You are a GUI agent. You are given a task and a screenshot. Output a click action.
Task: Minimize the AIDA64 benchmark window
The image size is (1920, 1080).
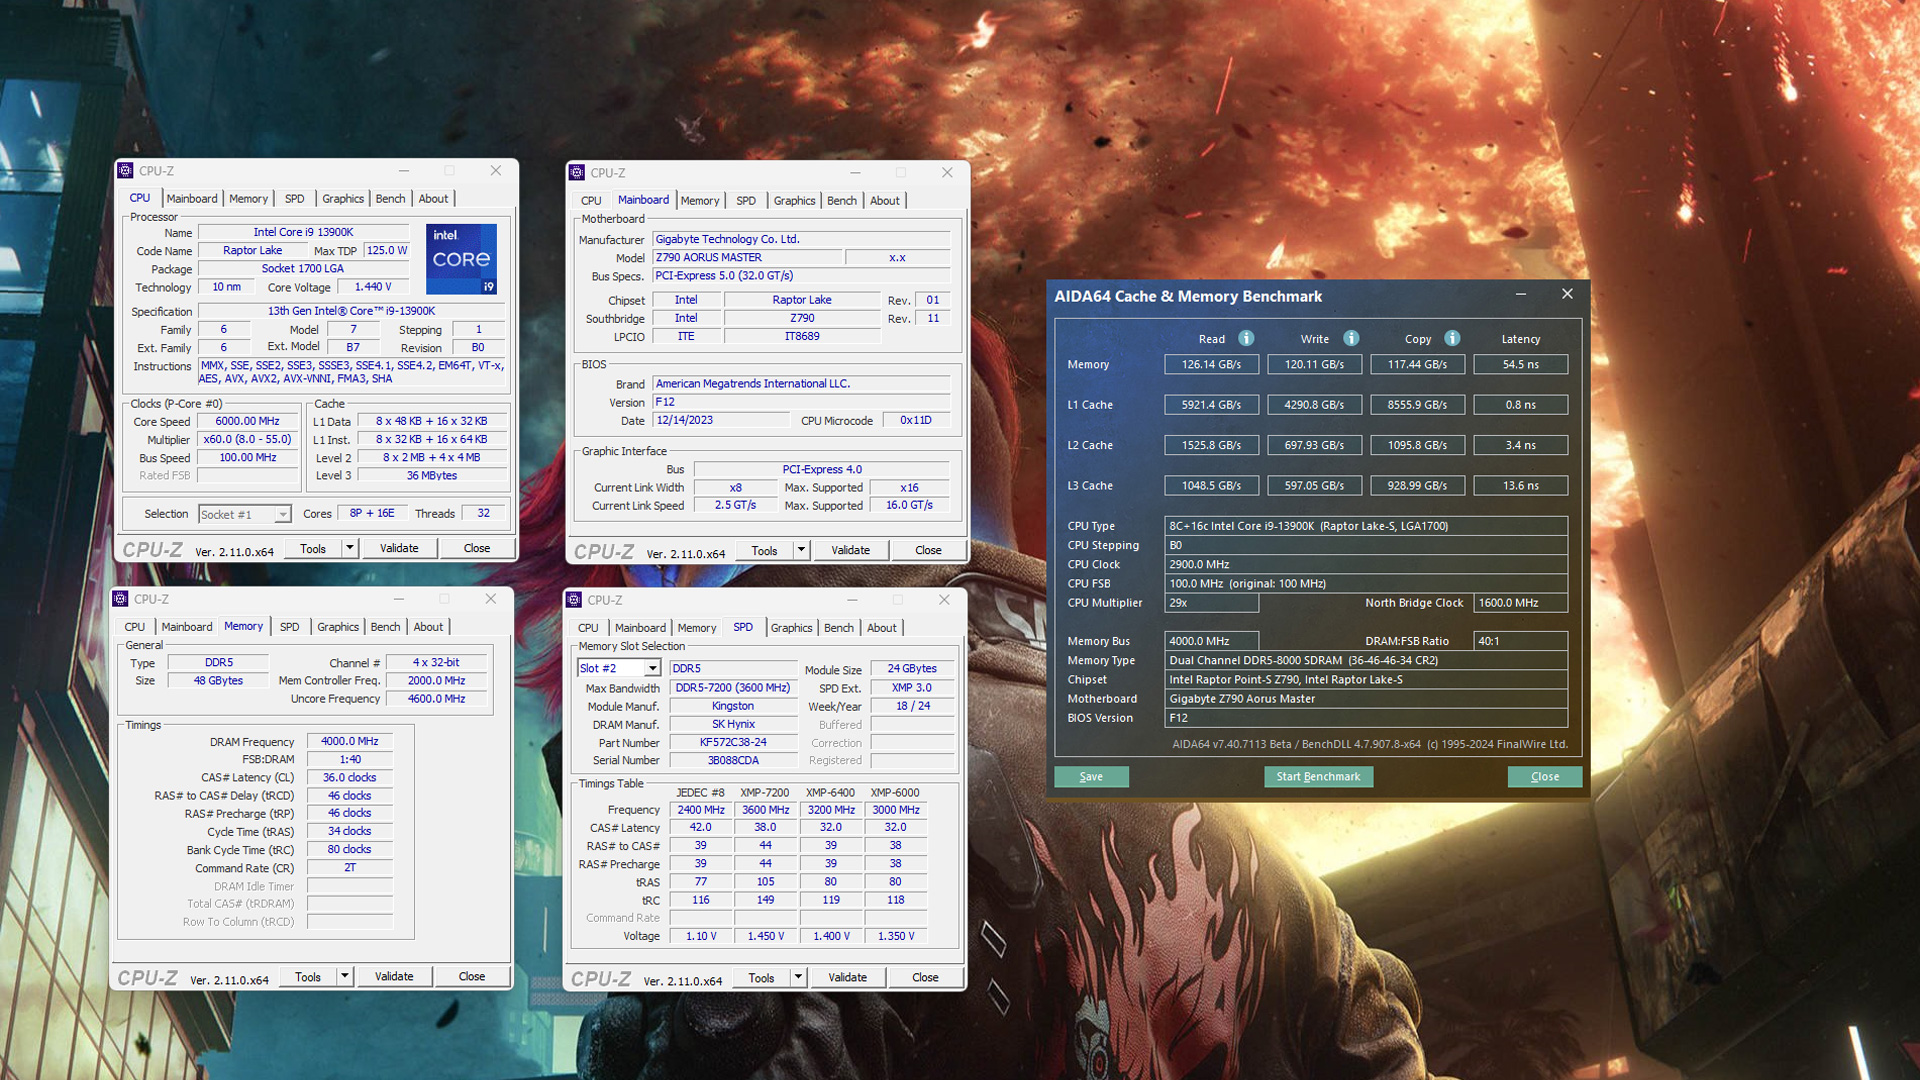point(1520,295)
